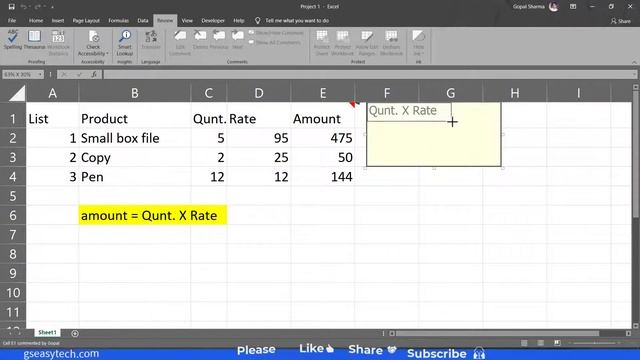Open the Check Accessibility dropdown arrow
The image size is (640, 360).
(107, 53)
